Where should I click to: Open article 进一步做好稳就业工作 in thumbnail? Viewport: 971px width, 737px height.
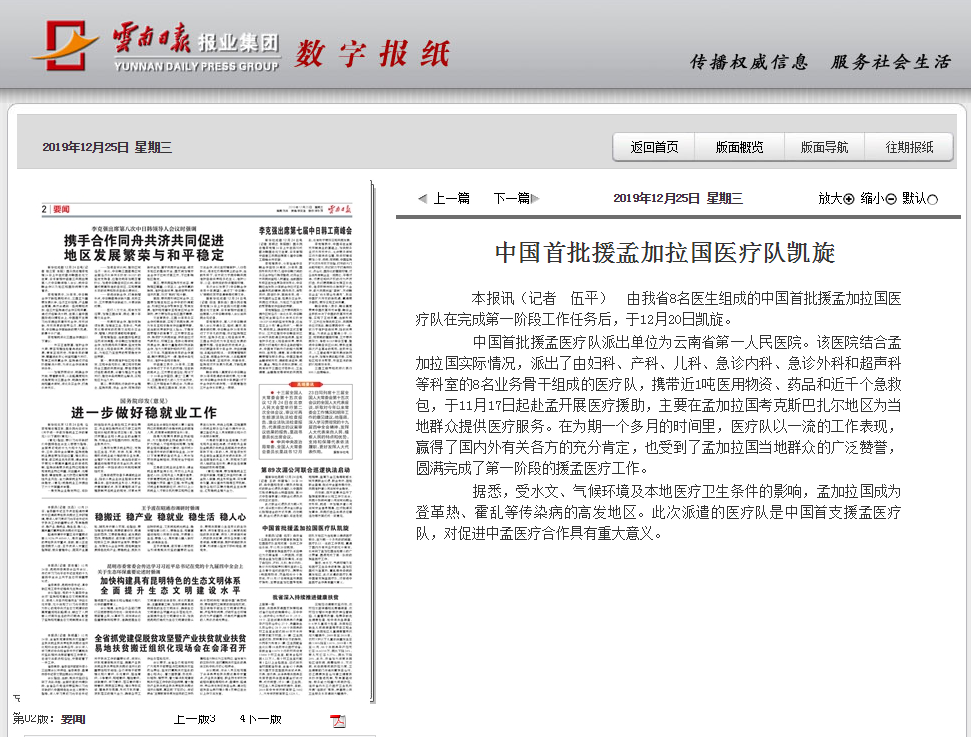click(x=144, y=412)
